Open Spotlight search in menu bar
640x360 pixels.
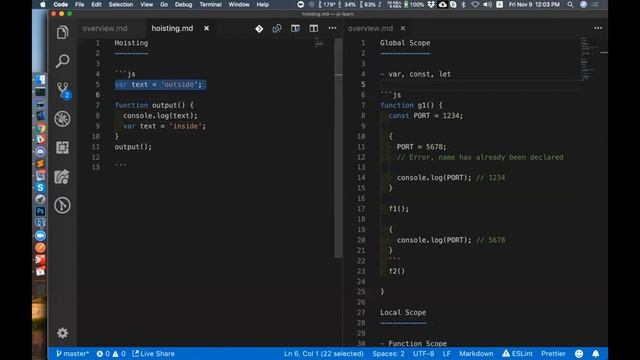570,4
